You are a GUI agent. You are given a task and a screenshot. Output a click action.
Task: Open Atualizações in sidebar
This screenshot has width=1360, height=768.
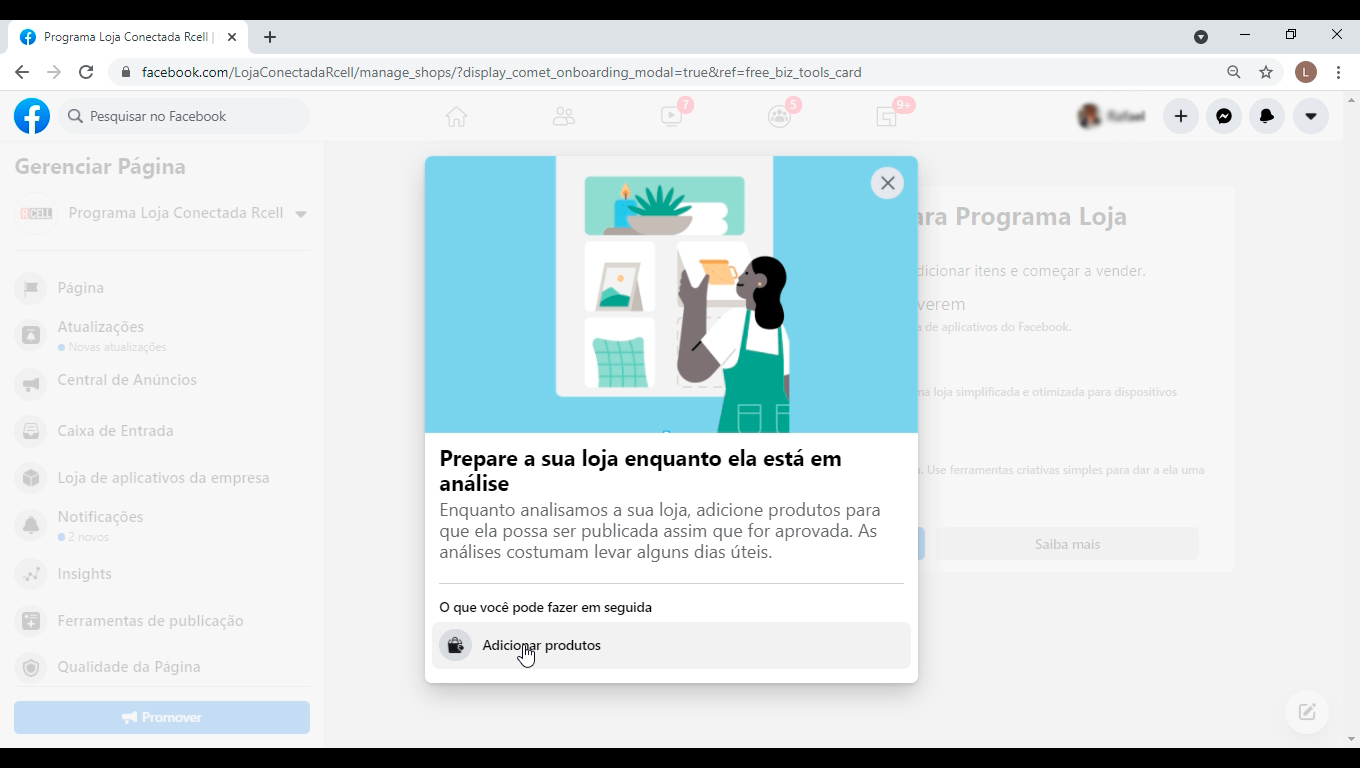coord(162,335)
